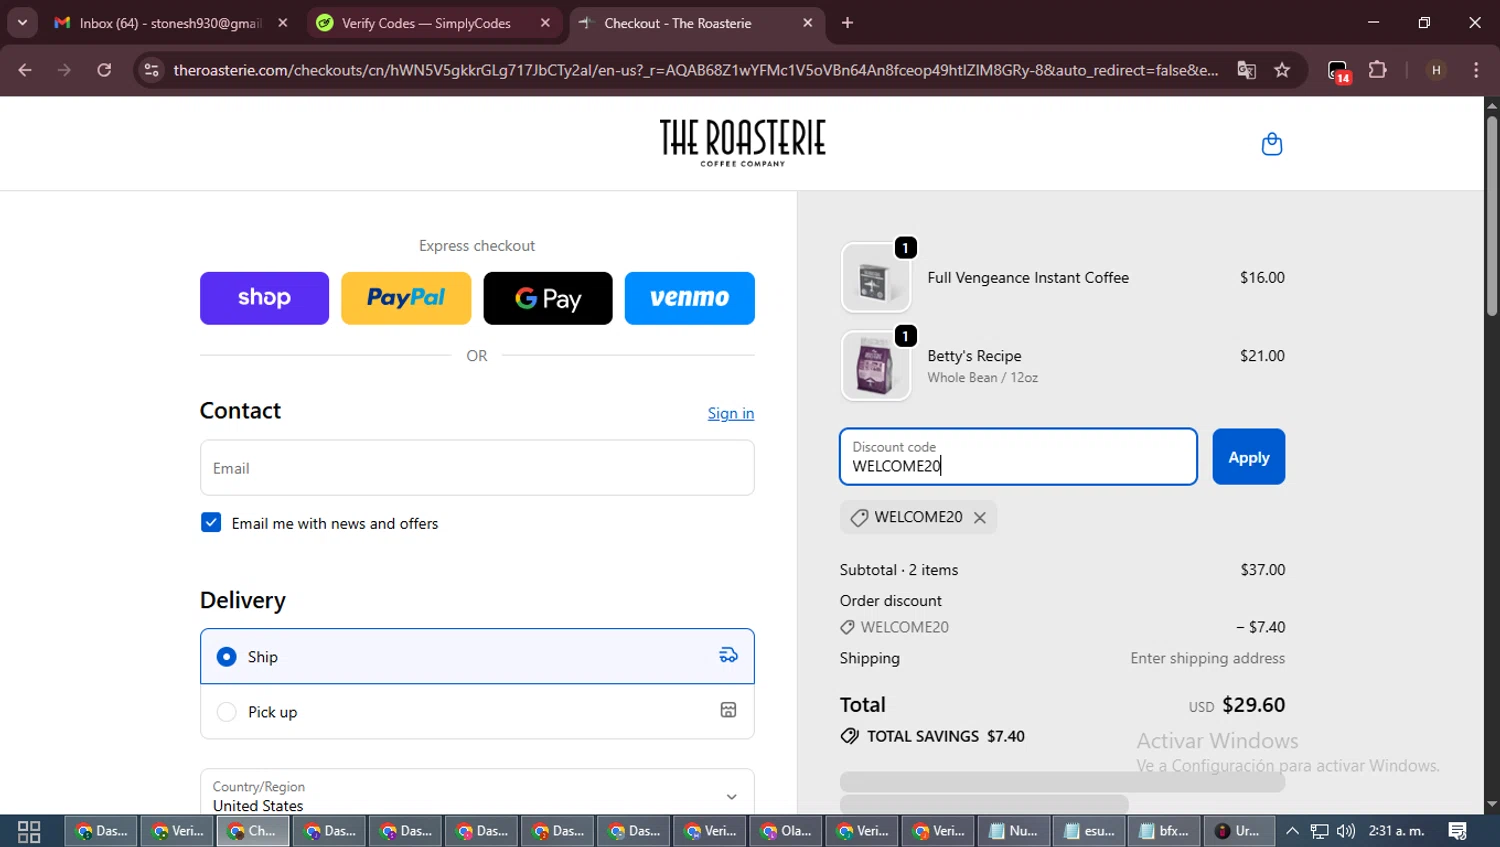Image resolution: width=1500 pixels, height=847 pixels.
Task: Open the network status tray icon
Action: point(1319,831)
